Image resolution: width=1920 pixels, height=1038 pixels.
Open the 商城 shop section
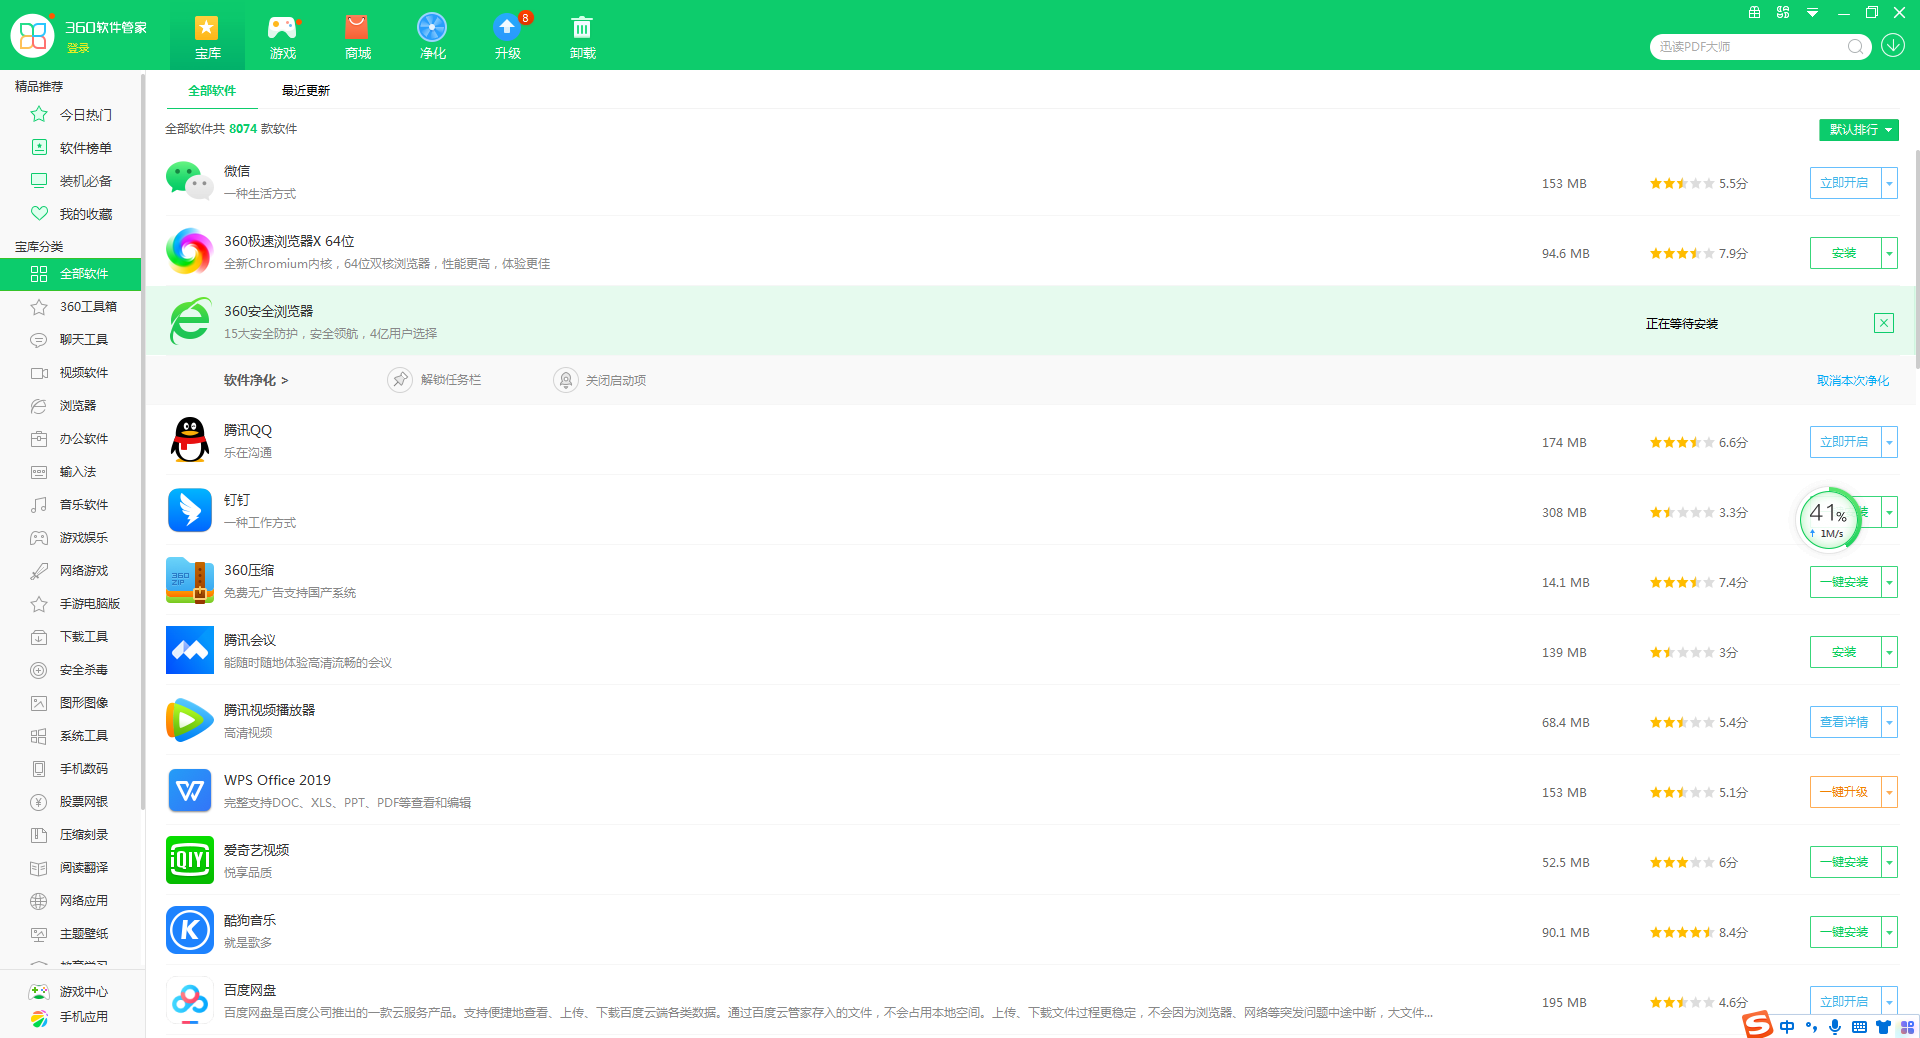(357, 36)
